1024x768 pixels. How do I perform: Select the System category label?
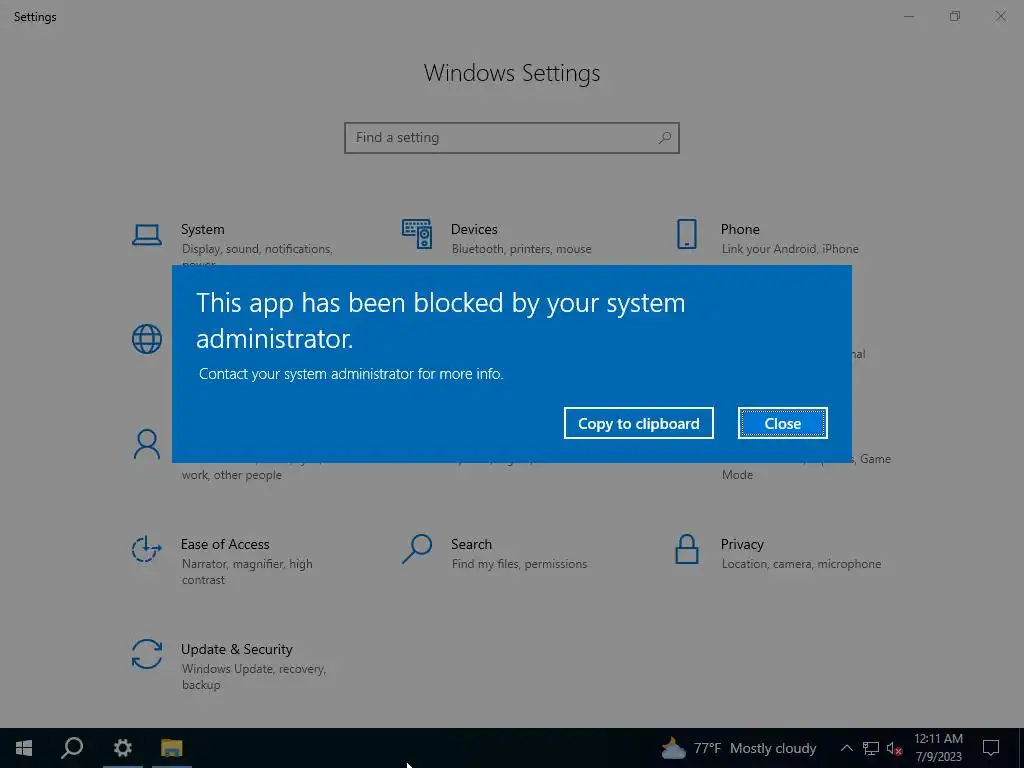pyautogui.click(x=202, y=229)
